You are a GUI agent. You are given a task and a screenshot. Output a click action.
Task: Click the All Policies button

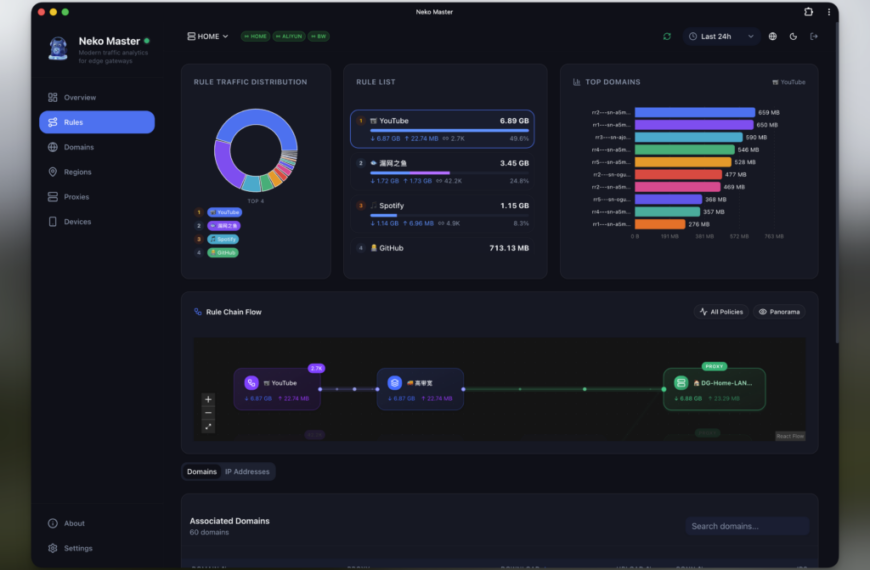click(721, 312)
